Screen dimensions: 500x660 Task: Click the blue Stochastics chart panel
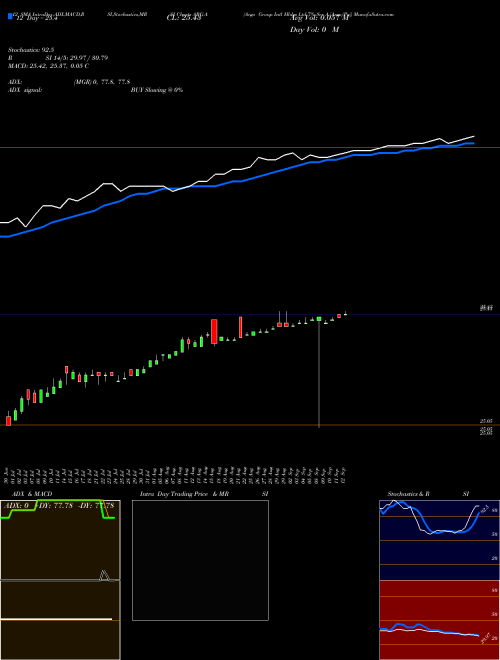439,540
